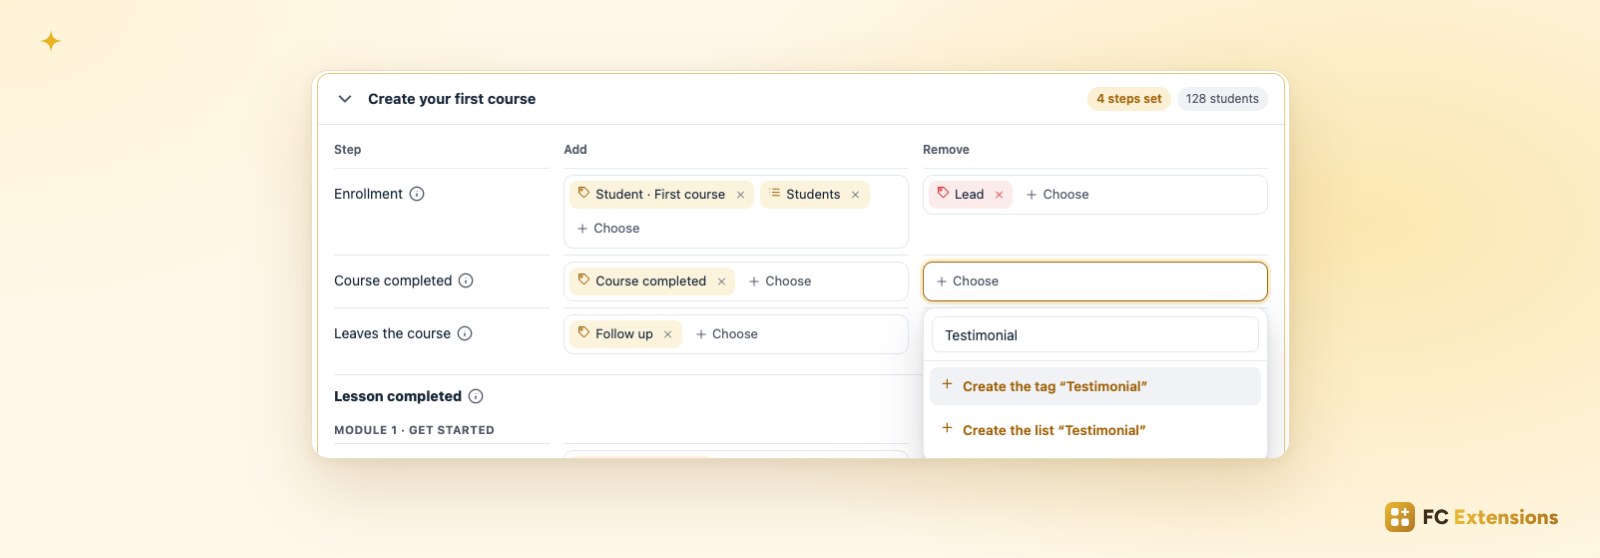Viewport: 1600px width, 558px height.
Task: Show info for Leaves the course
Action: pos(465,334)
